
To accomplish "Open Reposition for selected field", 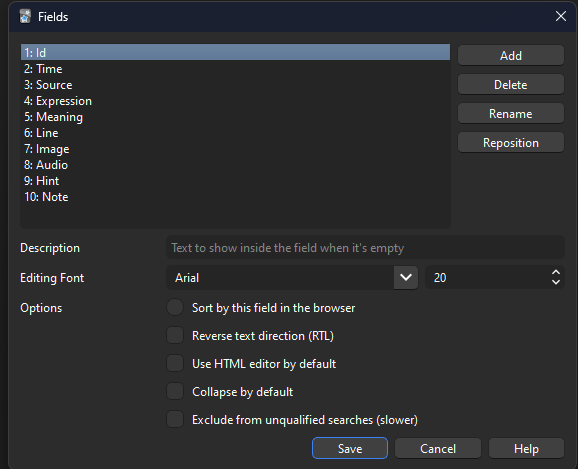I will pos(511,143).
